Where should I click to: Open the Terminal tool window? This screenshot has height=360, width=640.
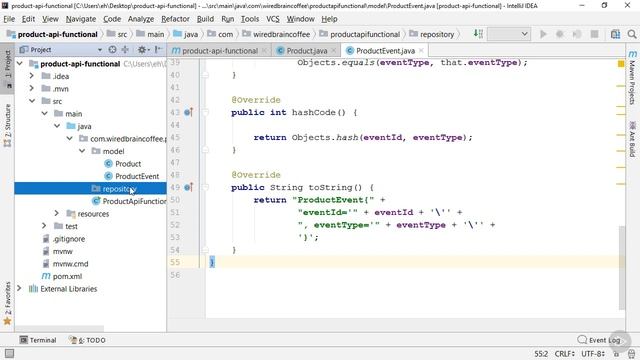38,340
